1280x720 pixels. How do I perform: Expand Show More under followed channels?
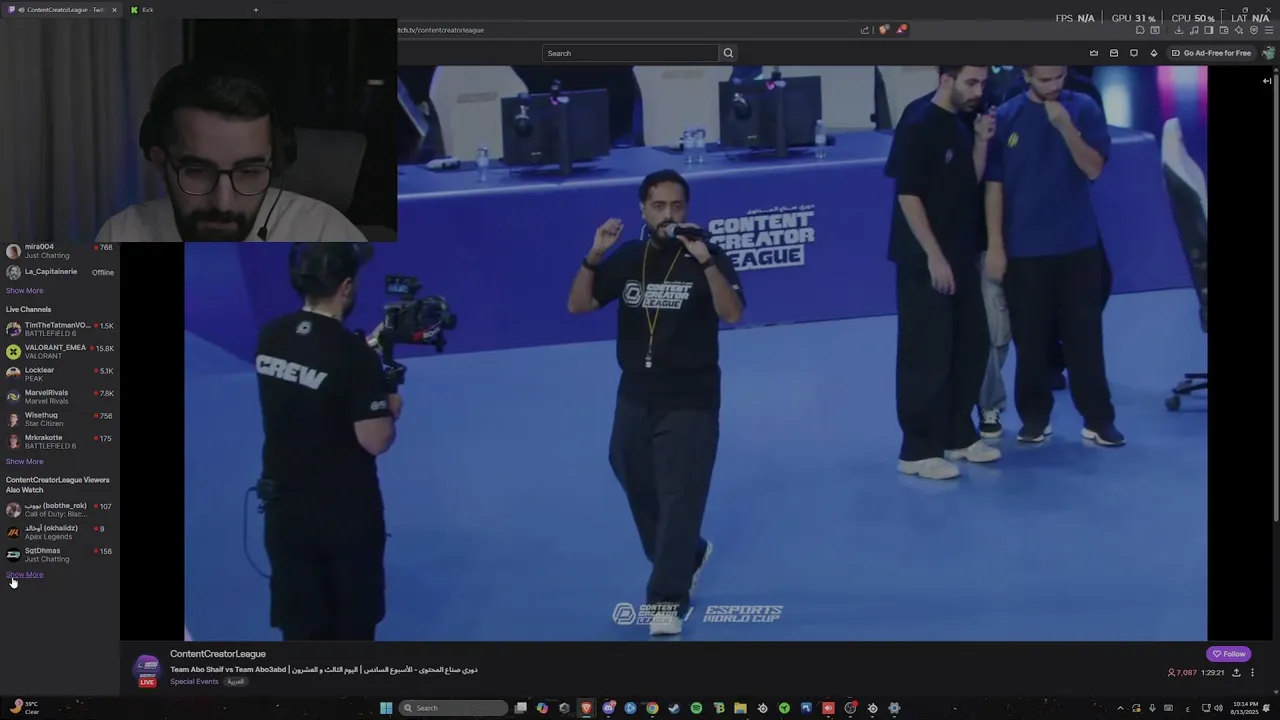pos(24,291)
